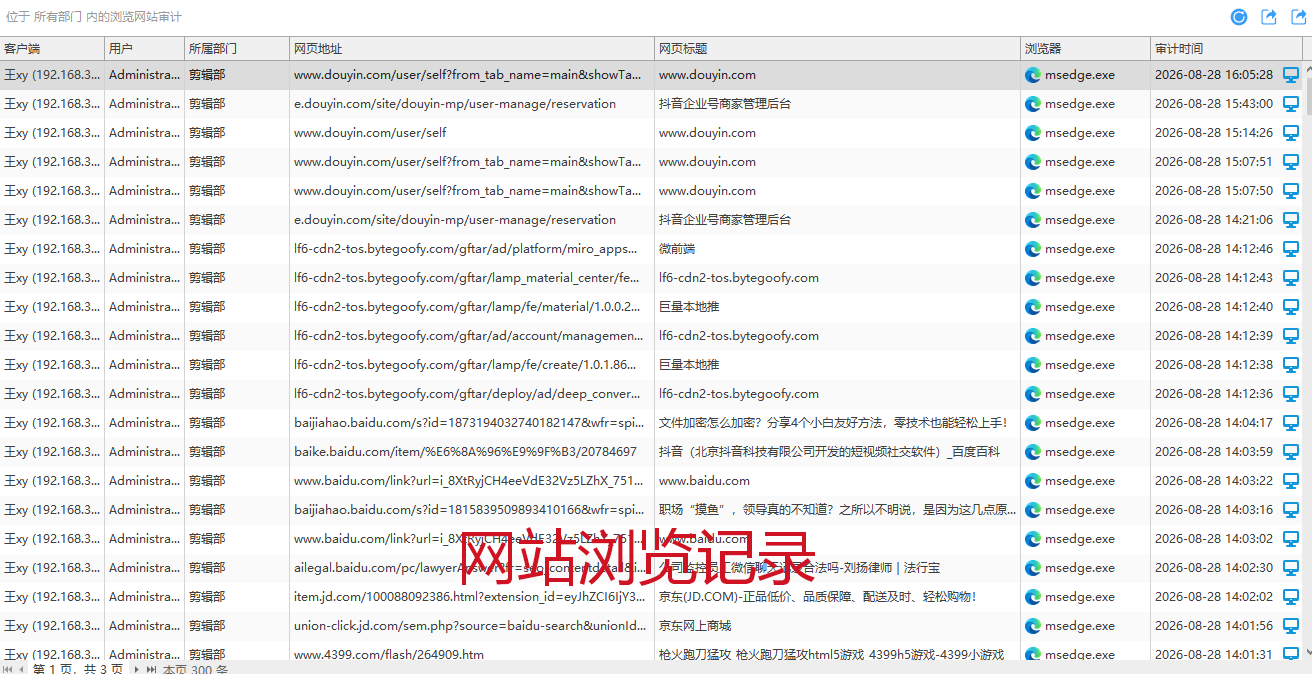Sort by the 用户 column header

(x=145, y=49)
